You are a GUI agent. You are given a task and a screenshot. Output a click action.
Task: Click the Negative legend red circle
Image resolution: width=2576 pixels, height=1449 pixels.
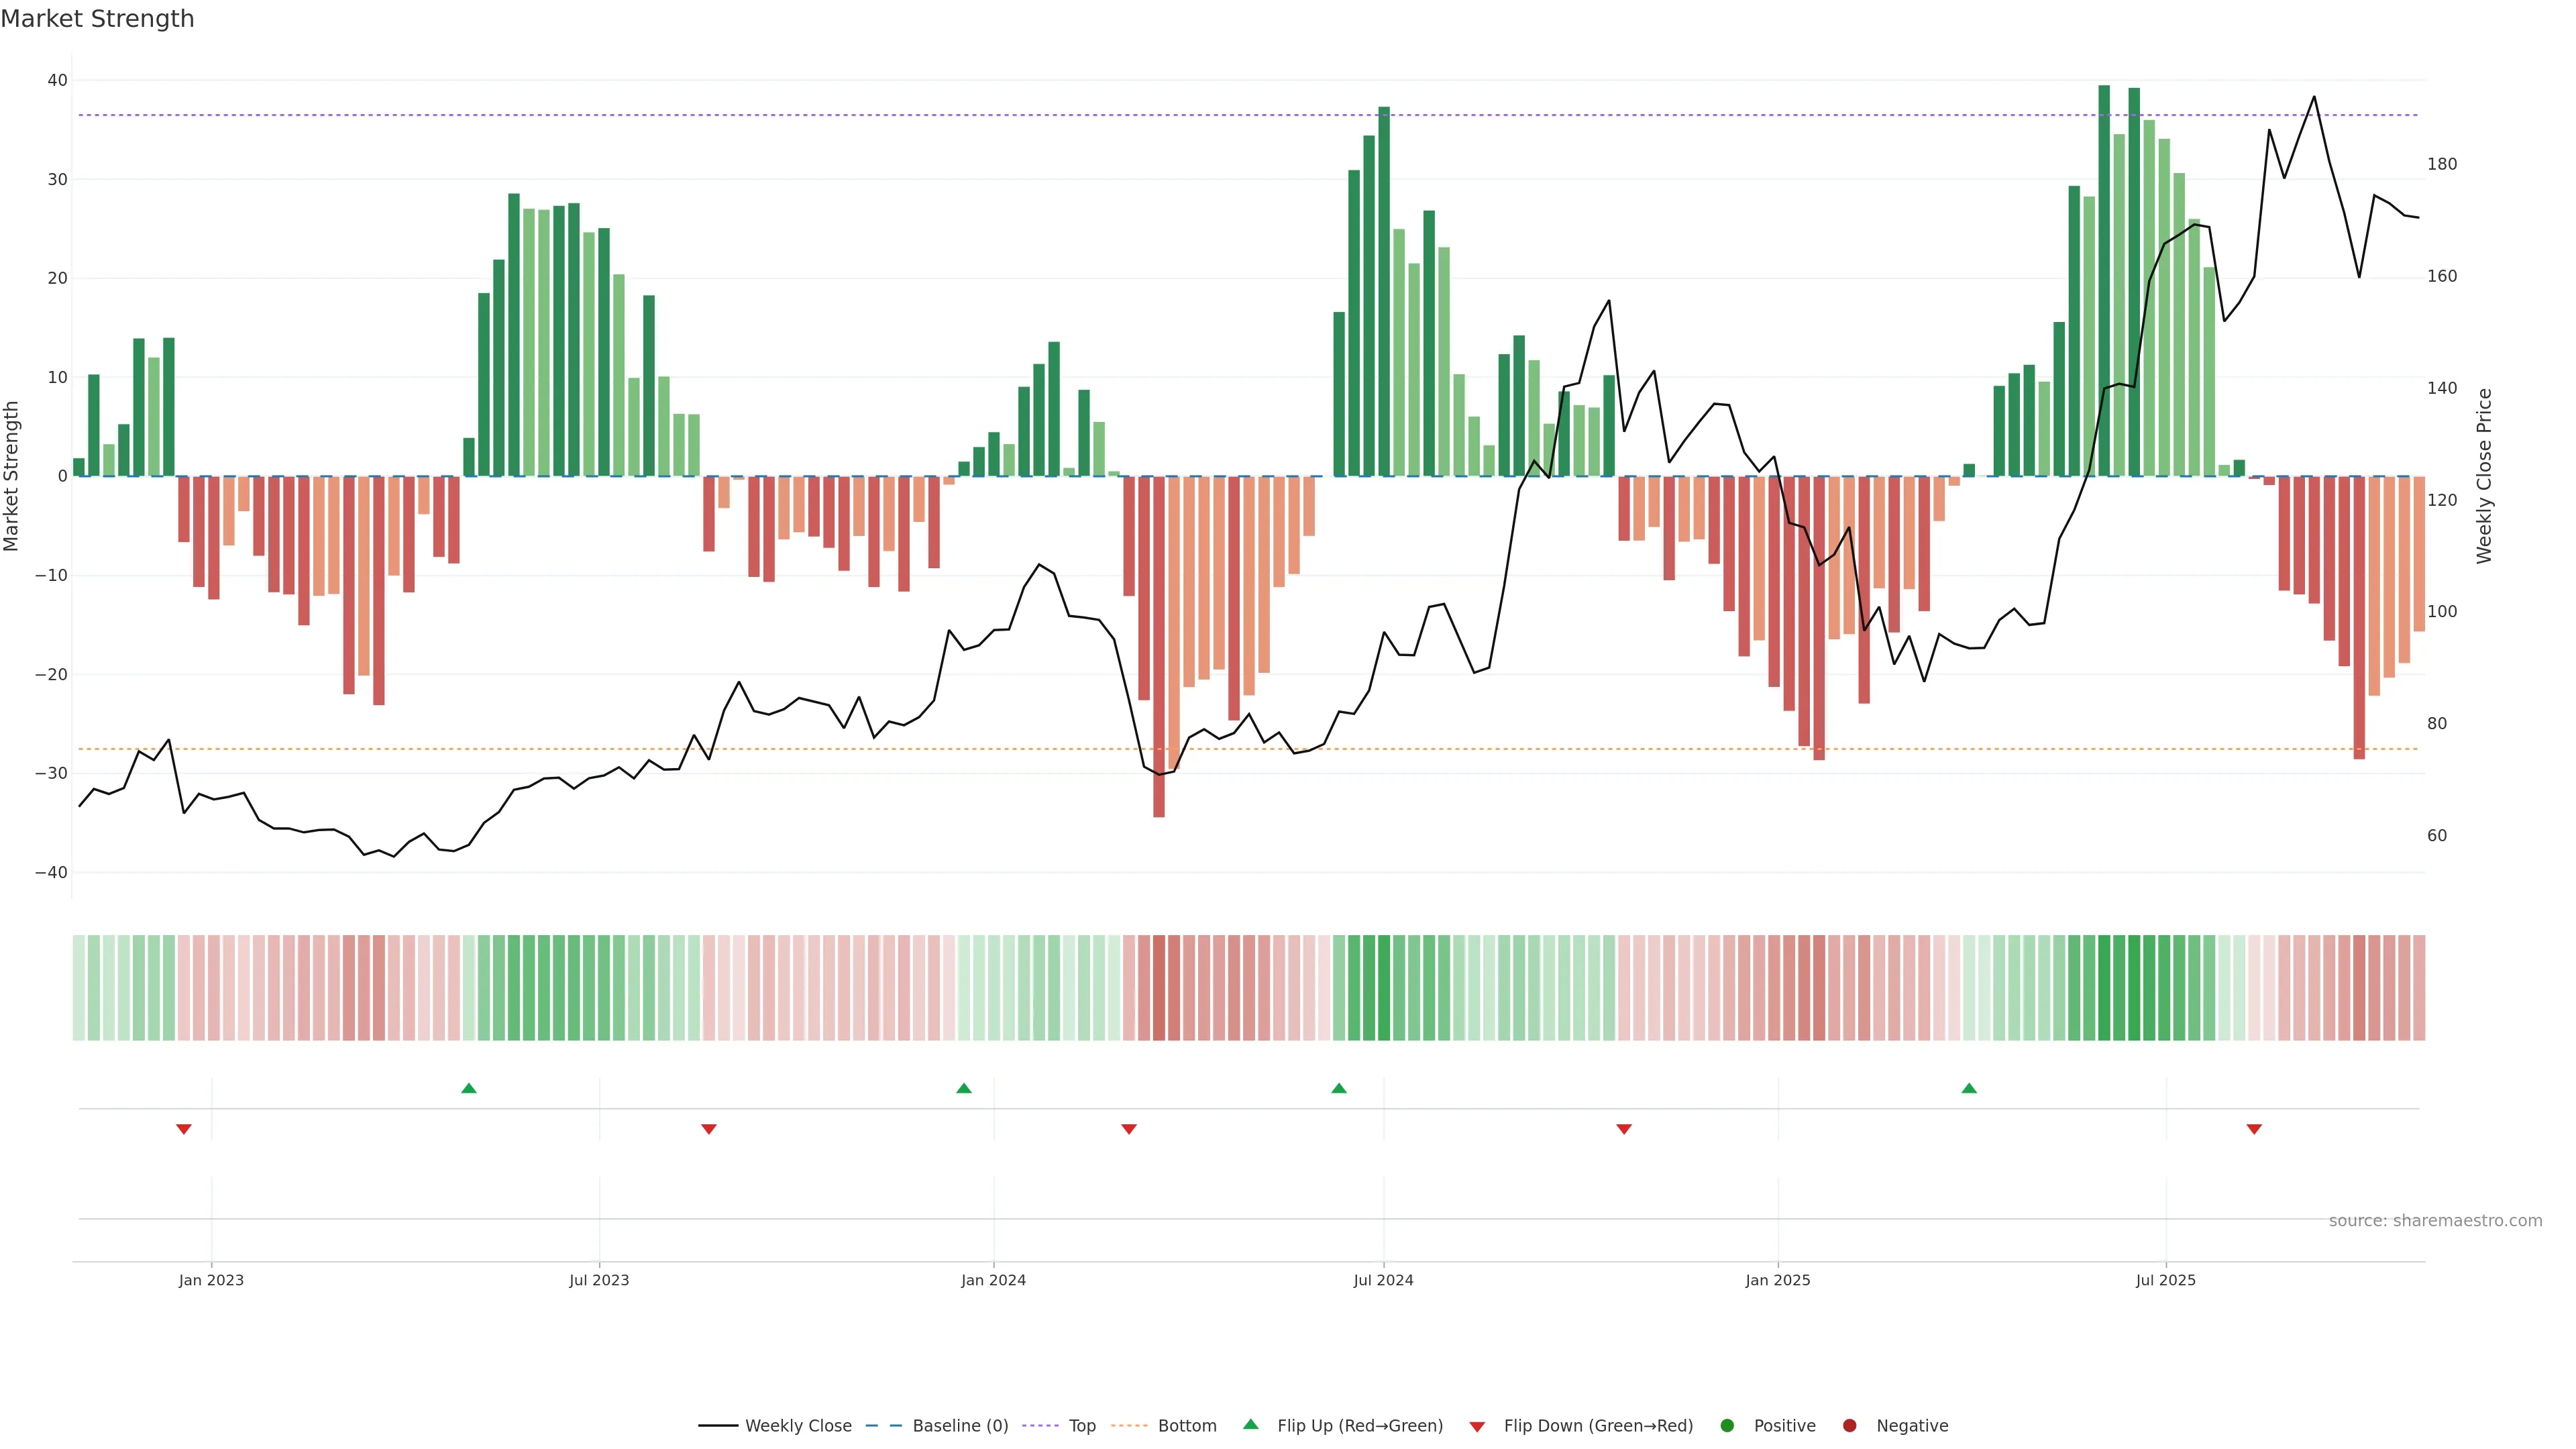[1849, 1426]
